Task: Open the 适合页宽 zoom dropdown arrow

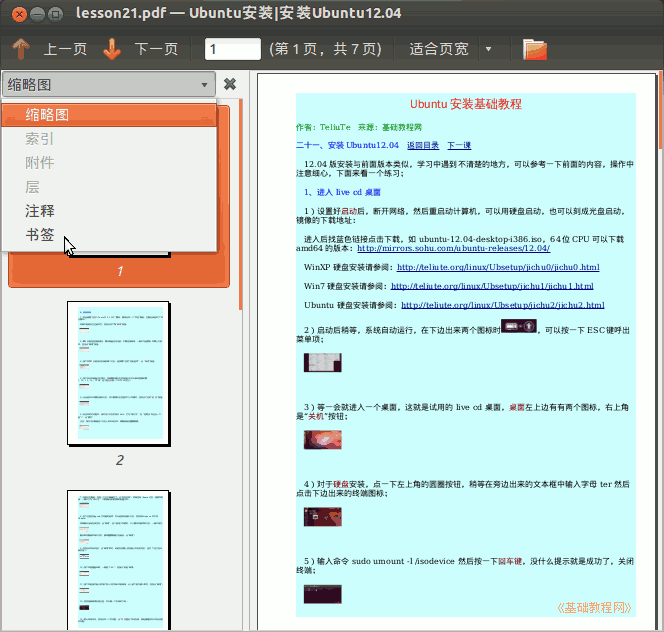Action: click(x=488, y=49)
